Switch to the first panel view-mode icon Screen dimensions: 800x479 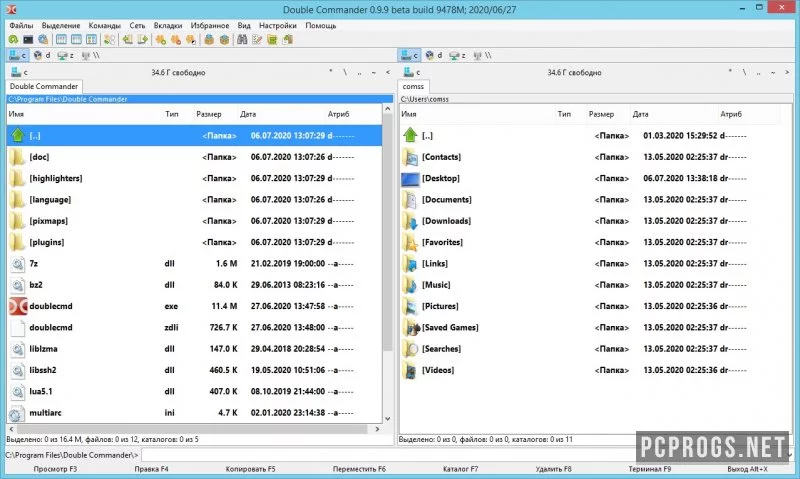61,40
